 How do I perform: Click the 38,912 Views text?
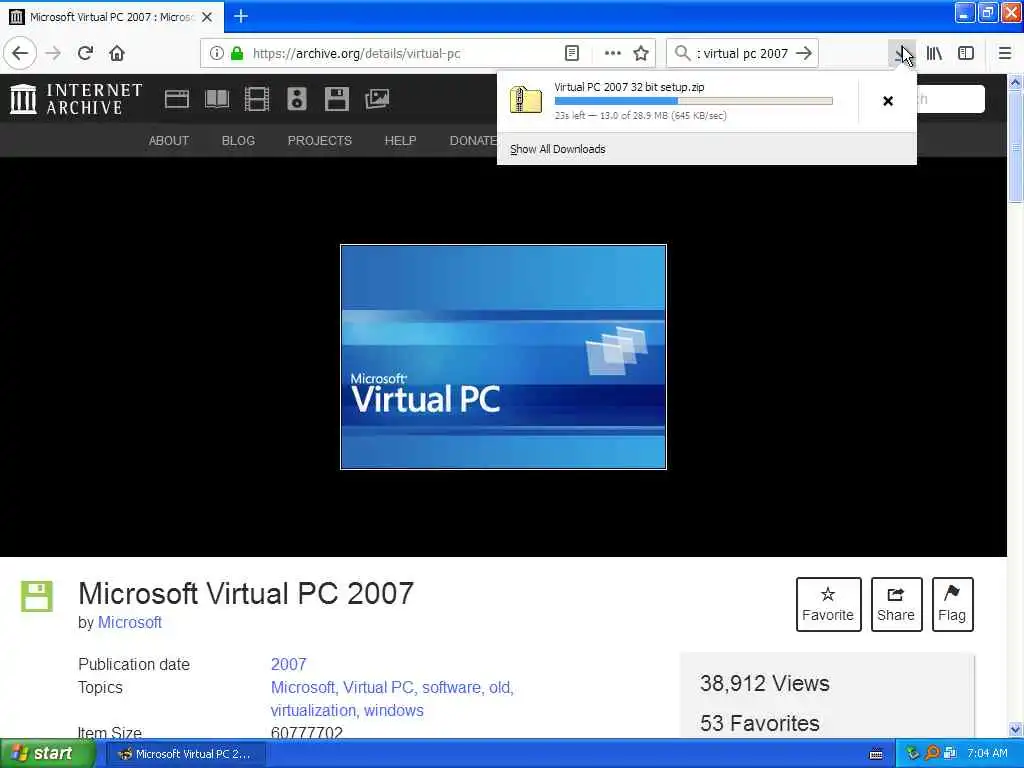point(765,684)
